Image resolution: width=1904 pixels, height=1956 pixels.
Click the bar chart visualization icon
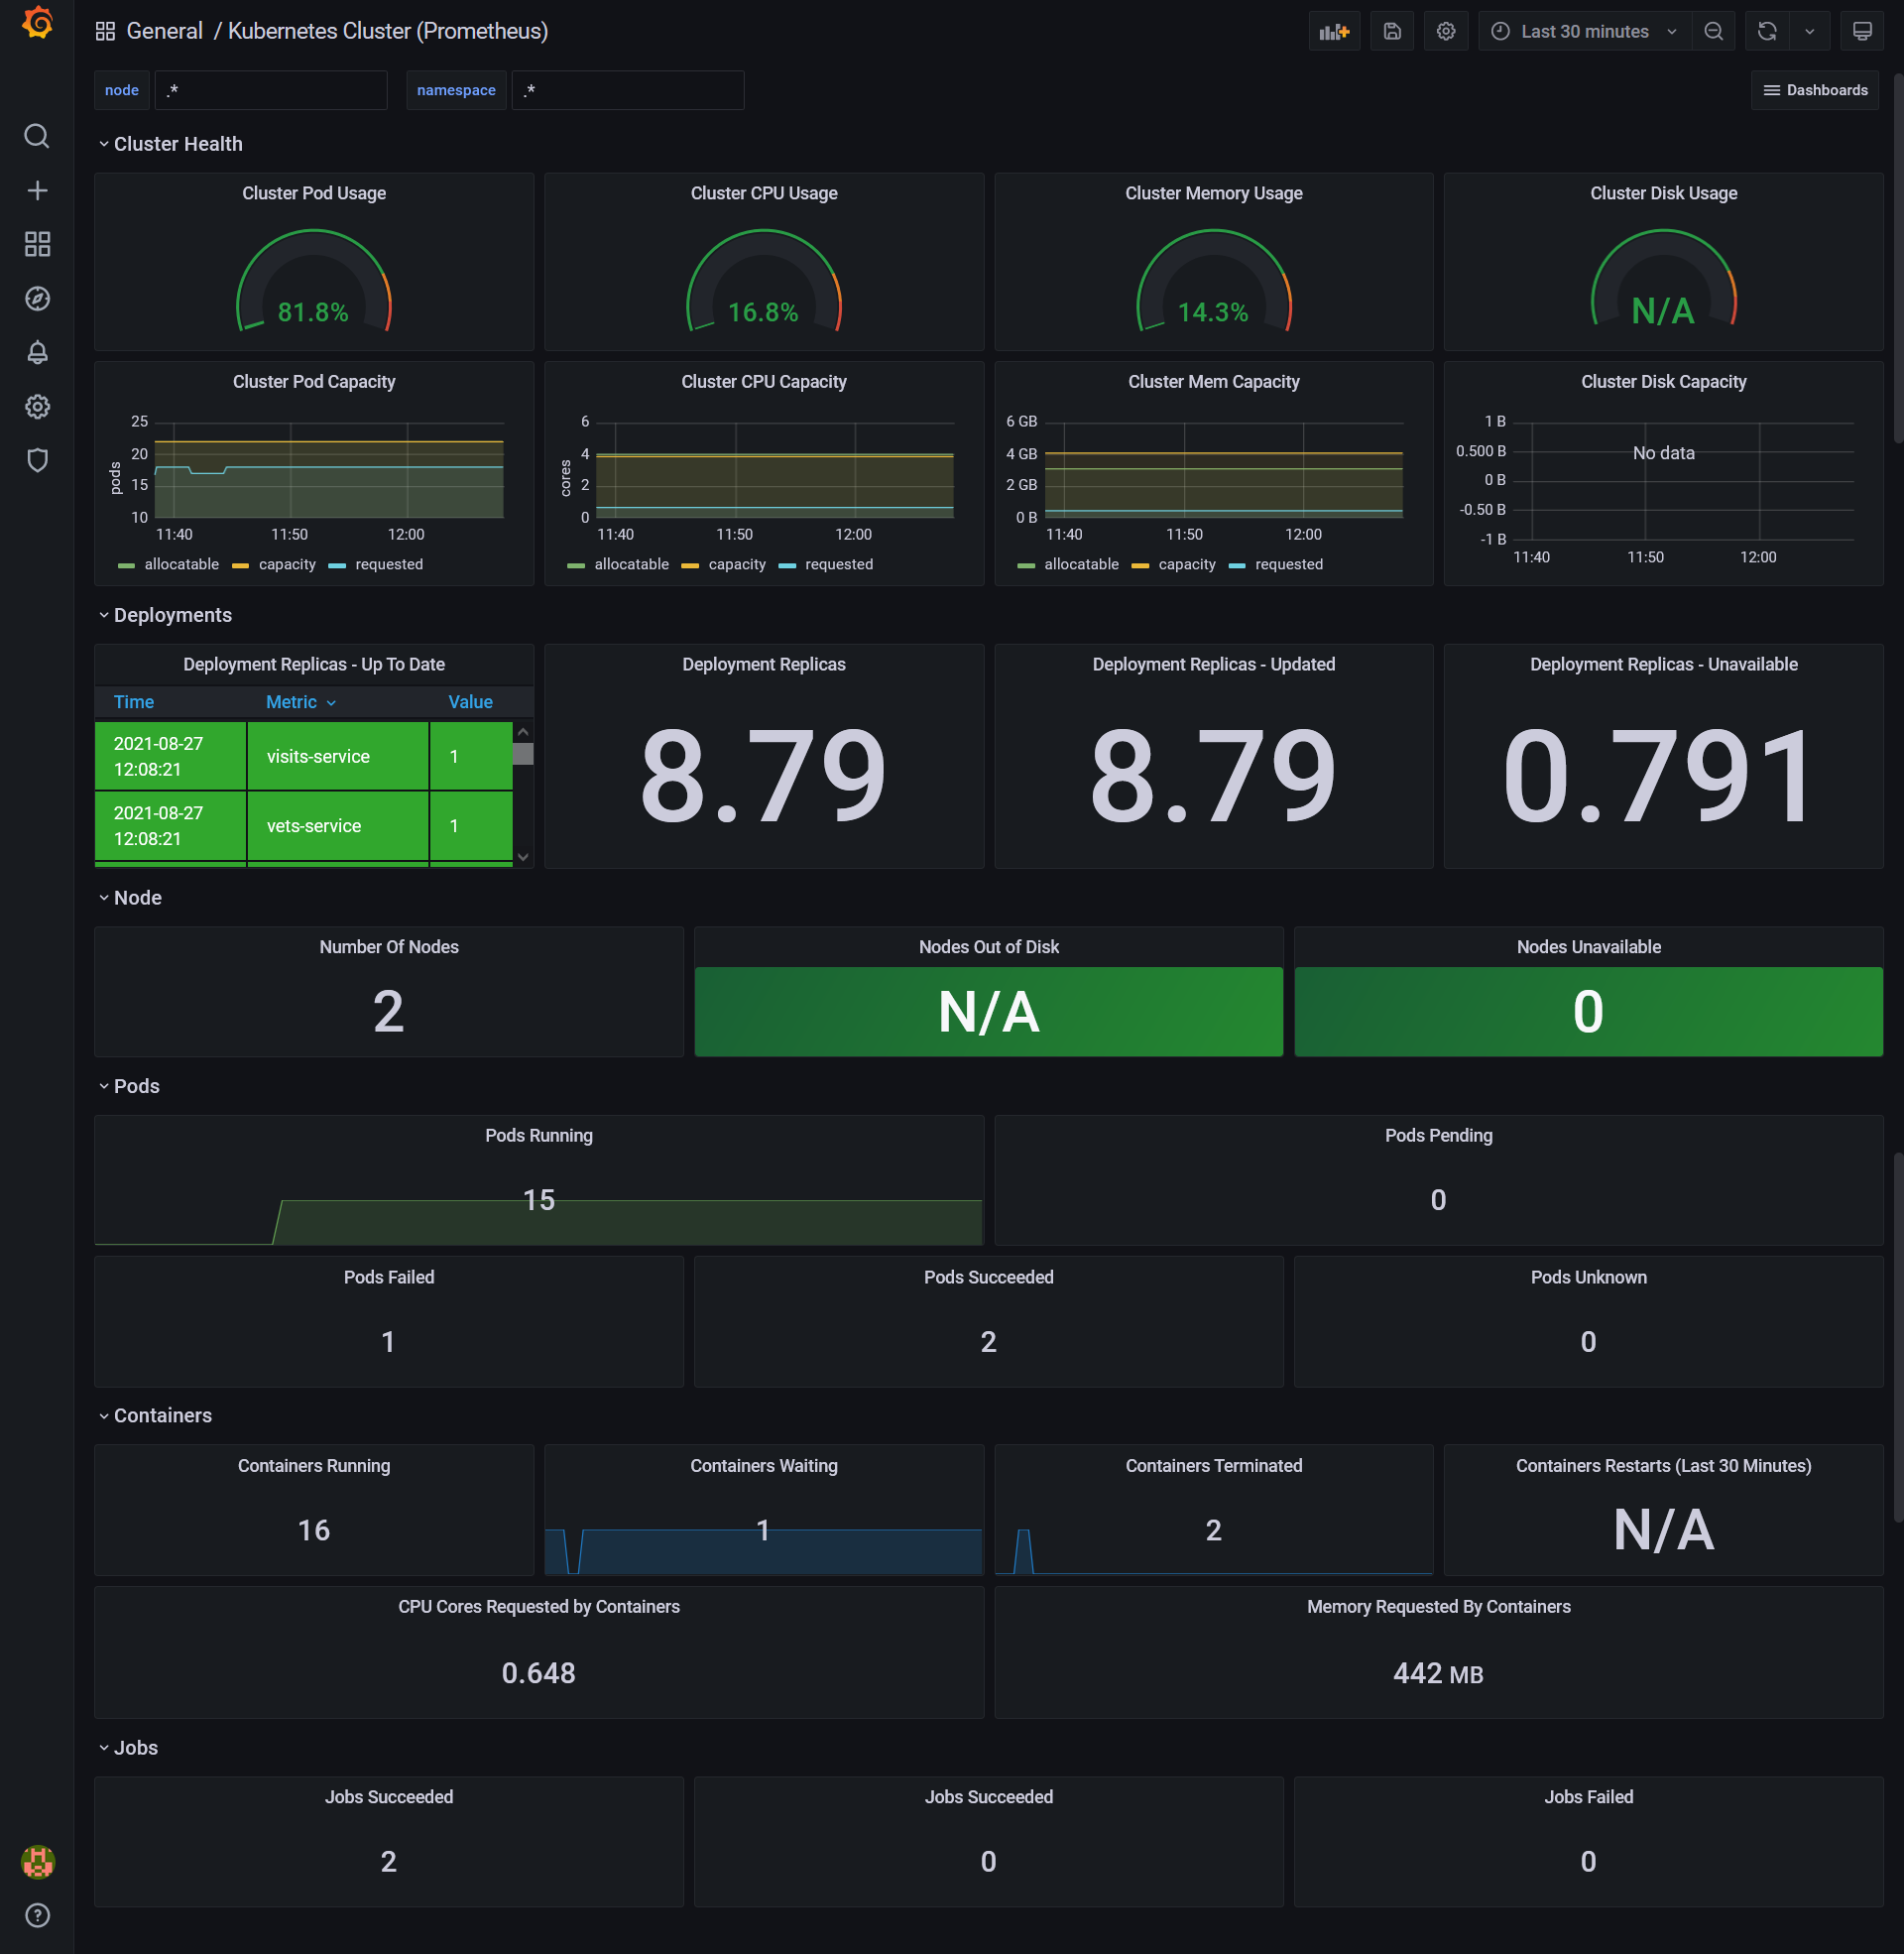point(1333,30)
